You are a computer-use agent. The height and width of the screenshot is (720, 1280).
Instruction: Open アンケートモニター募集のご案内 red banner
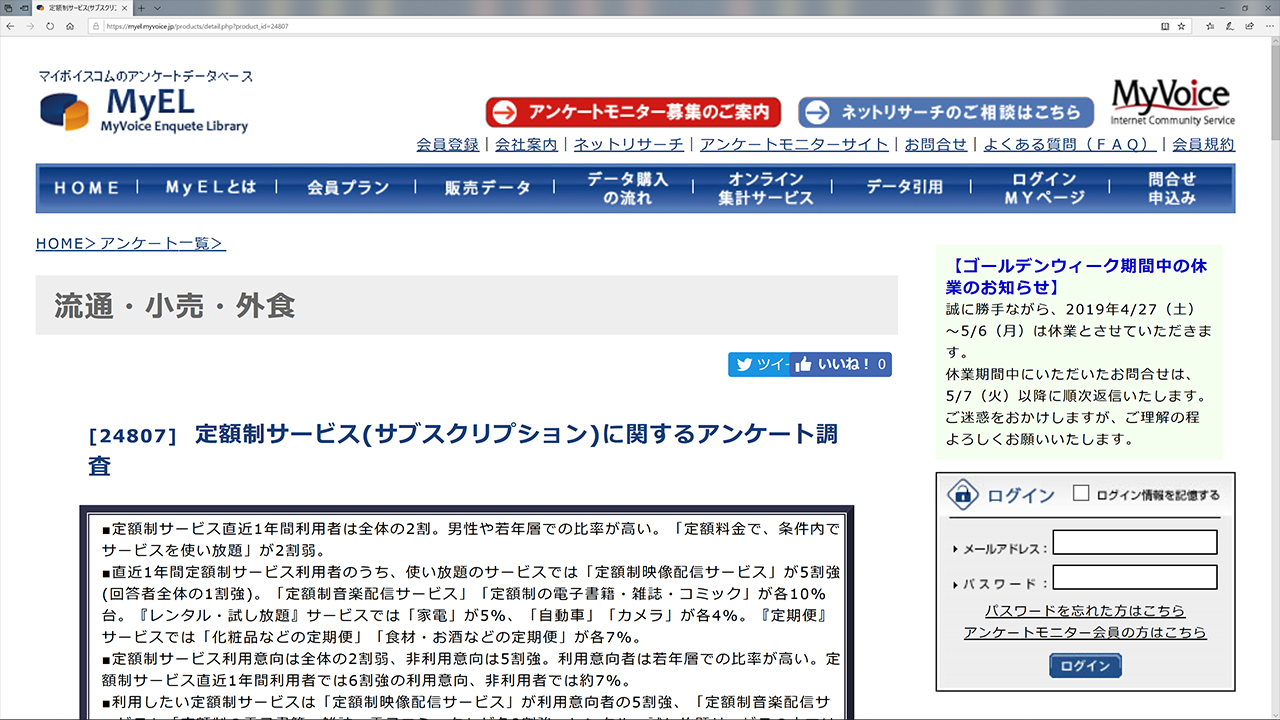[x=633, y=112]
